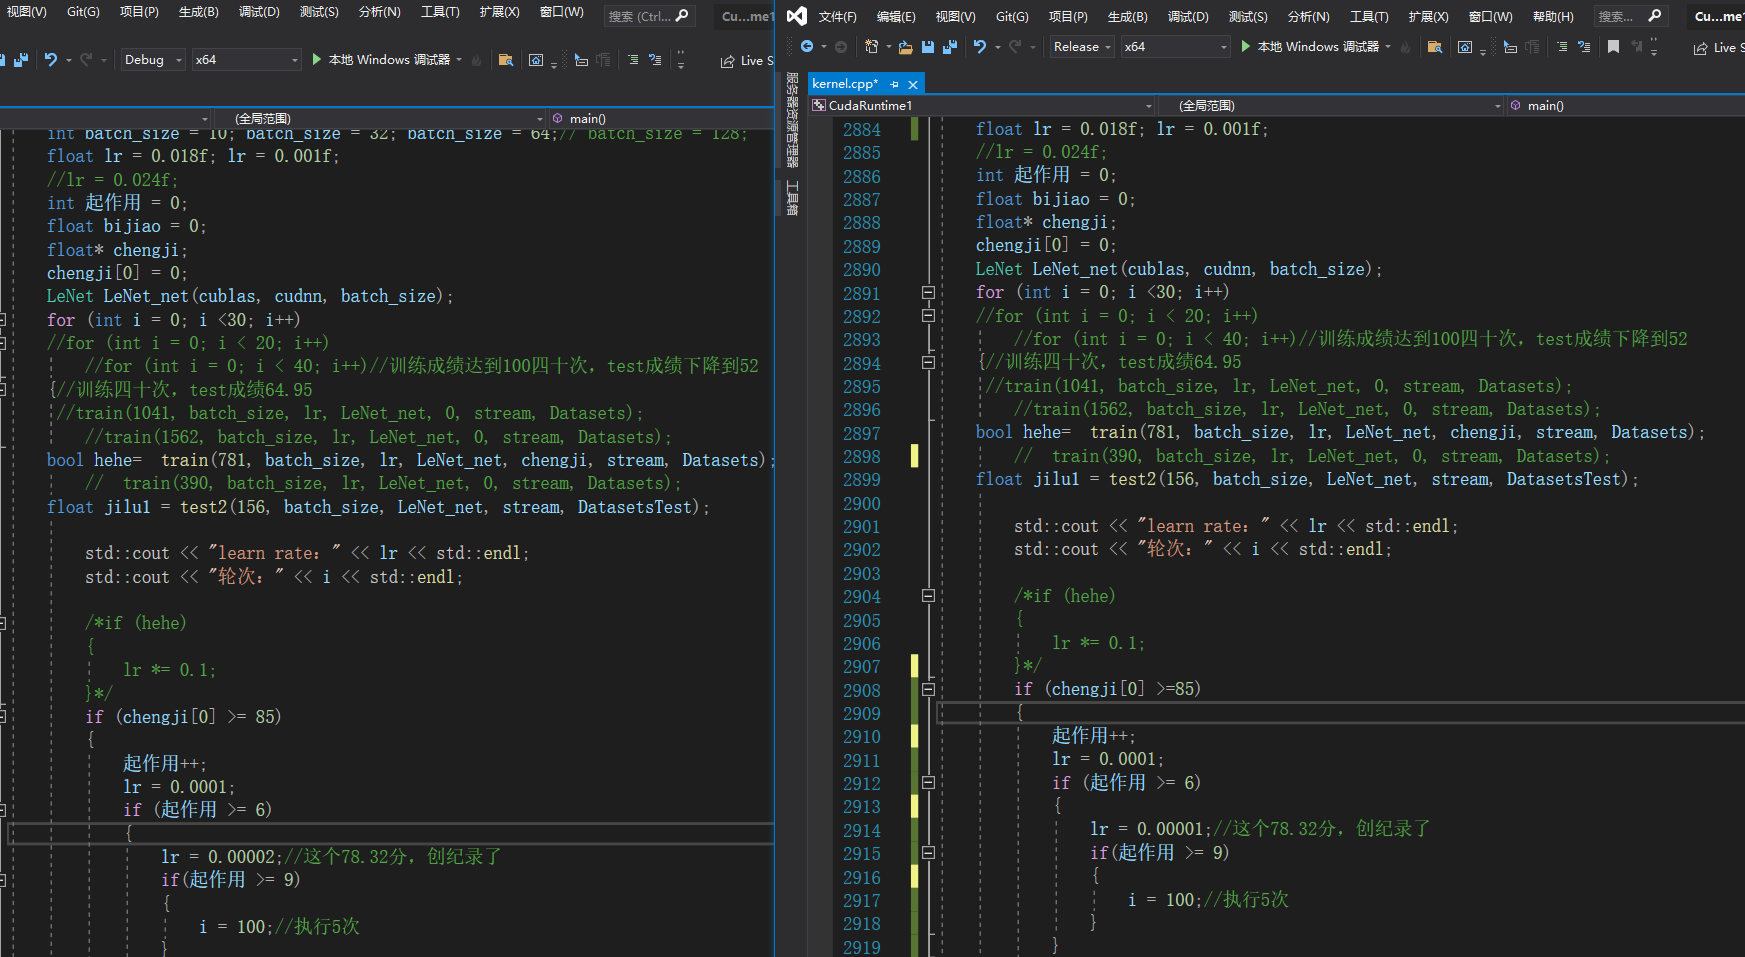Open the 文件(F) menu in right window

coord(837,16)
